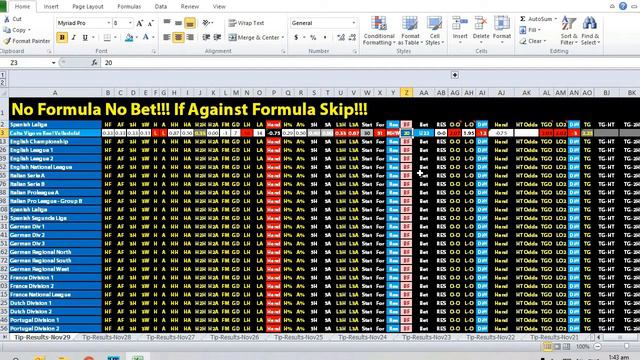Click the Format cells icon
Image resolution: width=640 pixels, height=360 pixels.
pos(502,23)
